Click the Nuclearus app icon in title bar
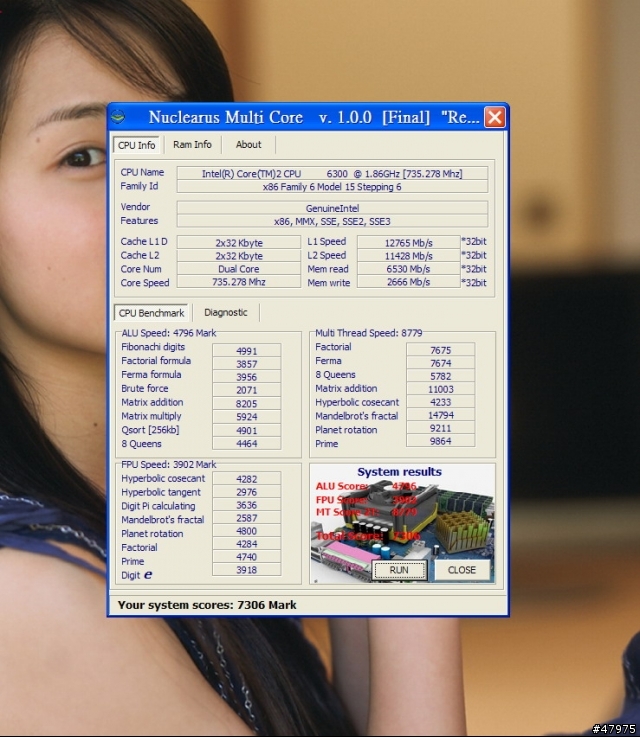 click(118, 116)
